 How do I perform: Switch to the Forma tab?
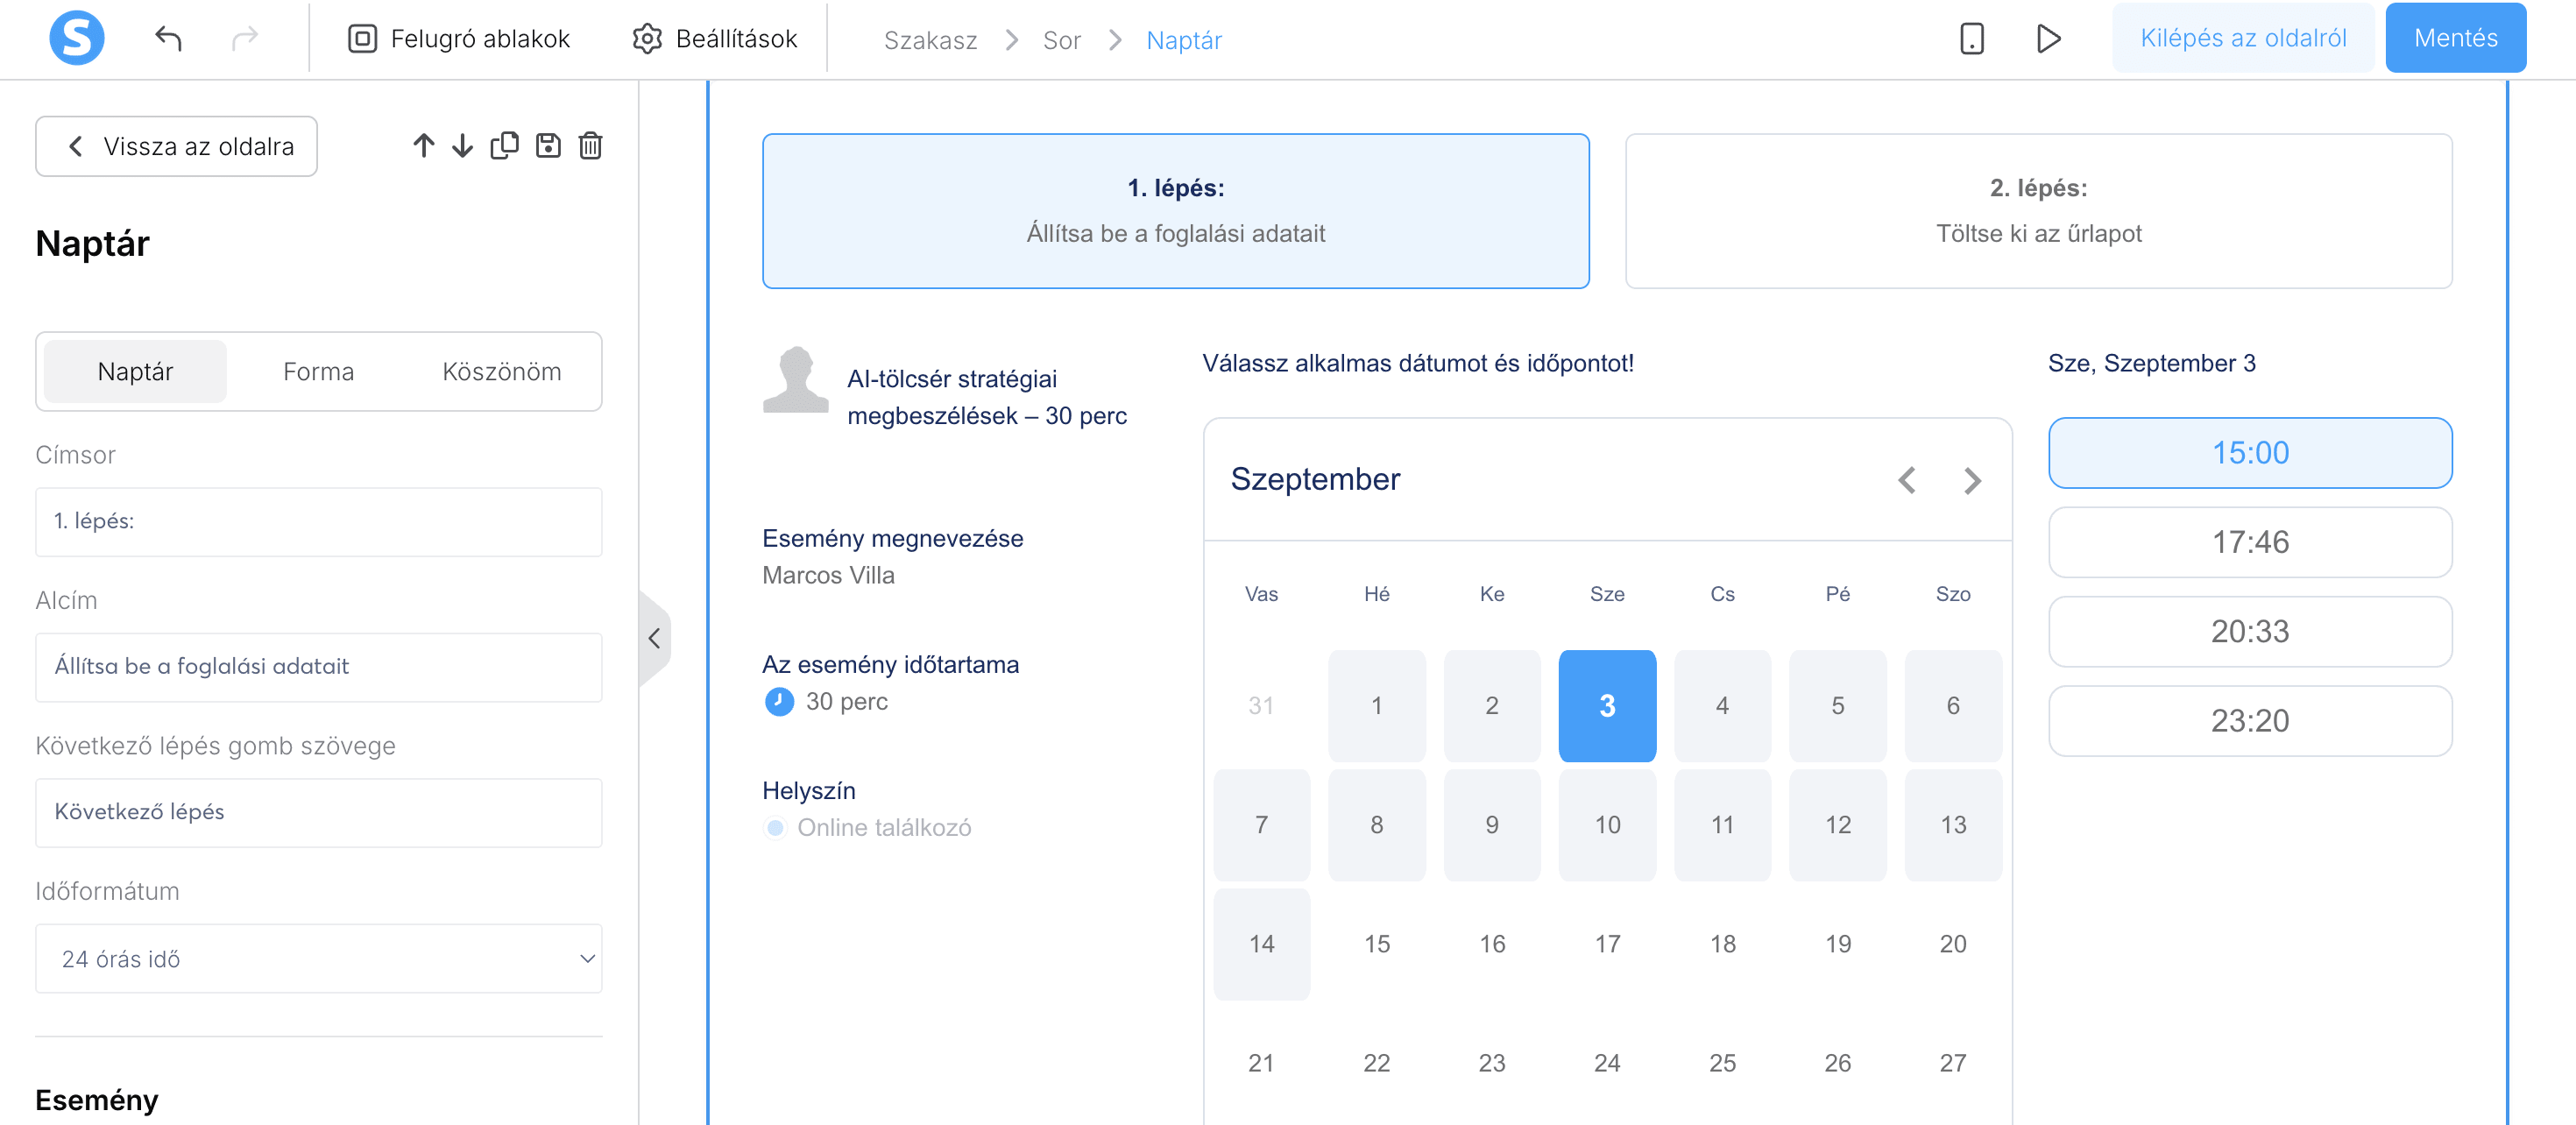318,371
